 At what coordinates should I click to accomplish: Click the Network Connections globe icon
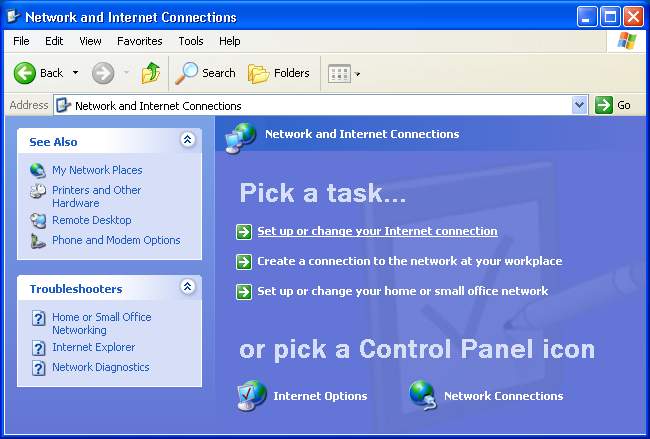pos(423,395)
